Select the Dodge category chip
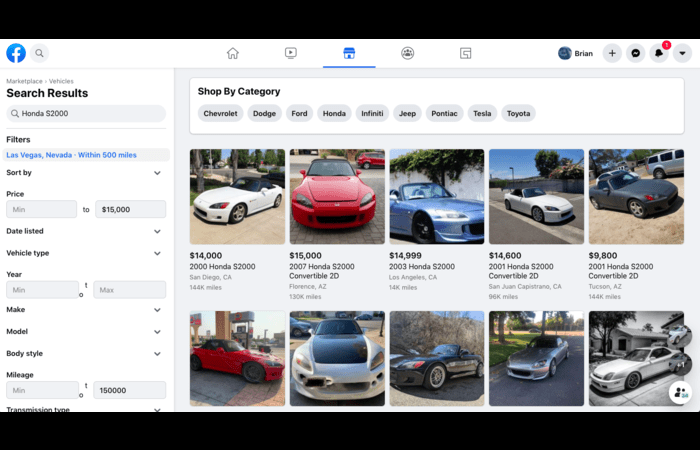This screenshot has width=700, height=450. (264, 113)
